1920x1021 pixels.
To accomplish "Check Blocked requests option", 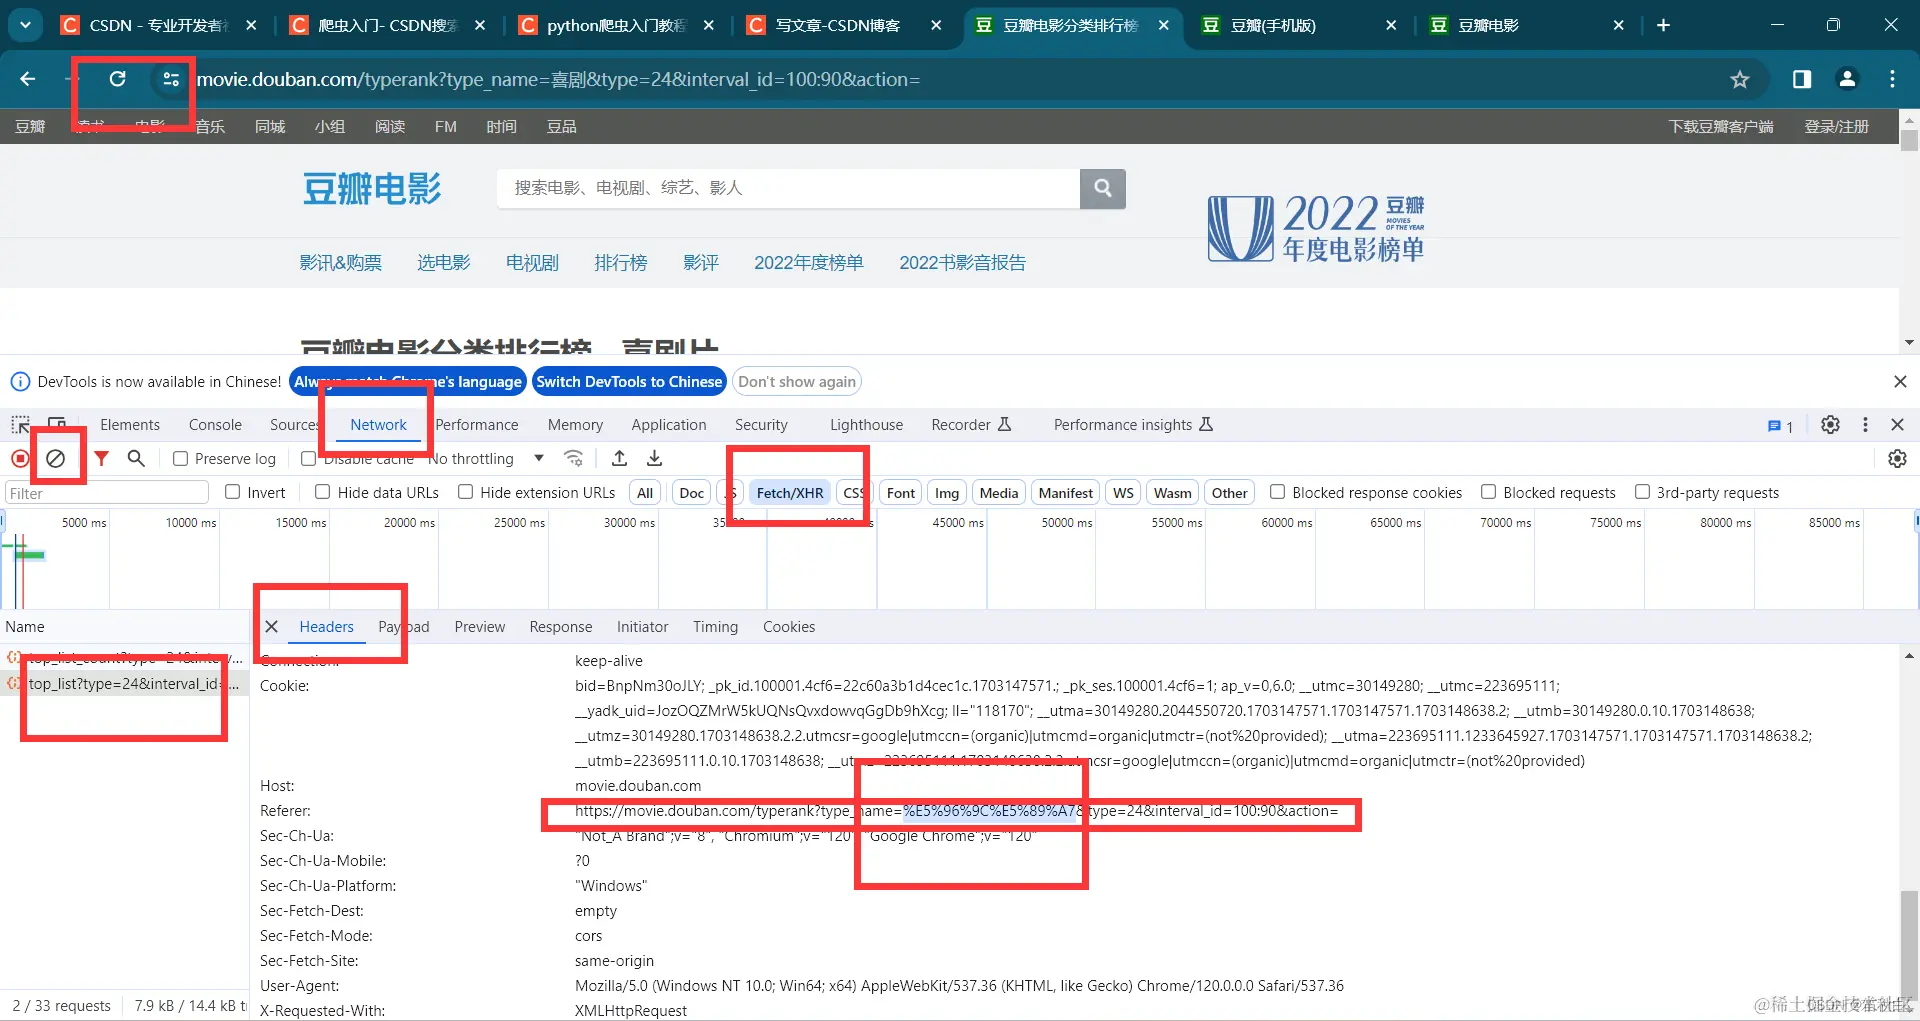I will tap(1488, 492).
